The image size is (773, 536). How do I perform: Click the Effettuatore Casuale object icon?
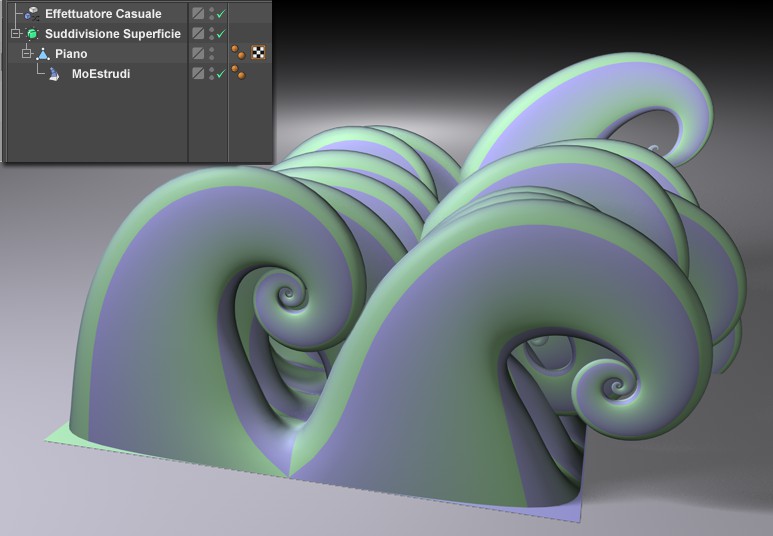tap(33, 14)
